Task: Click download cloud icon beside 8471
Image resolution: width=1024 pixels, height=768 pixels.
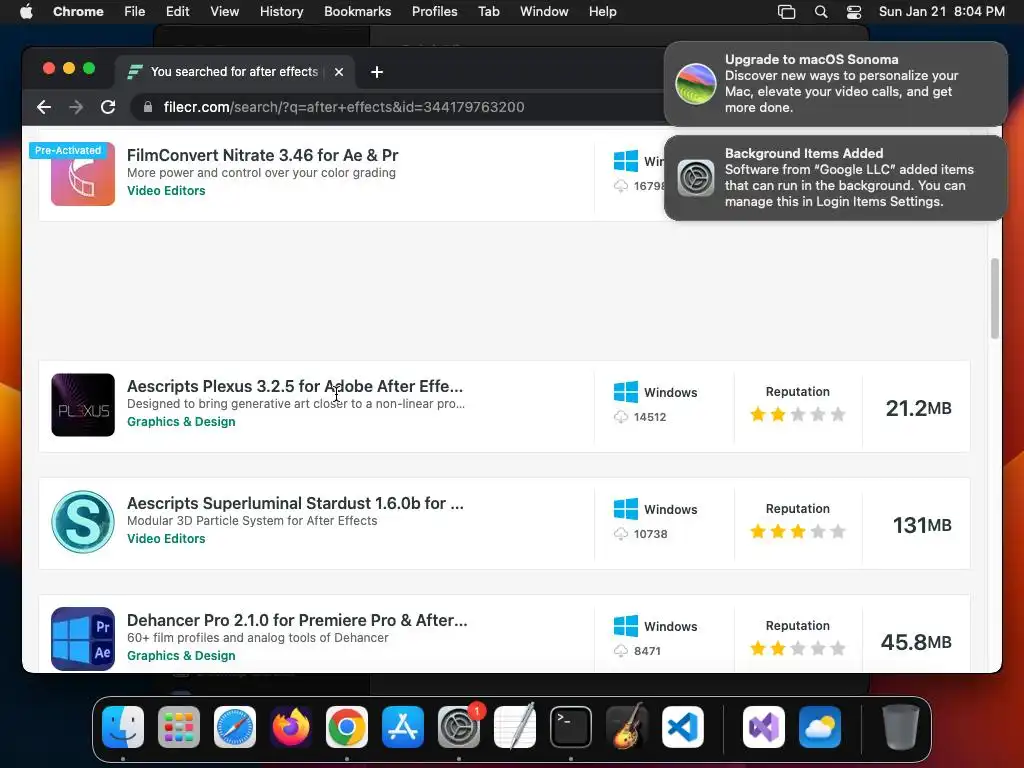Action: (x=620, y=650)
